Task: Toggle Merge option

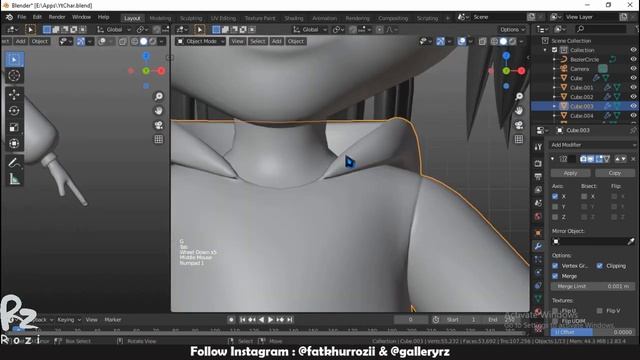Action: tap(555, 276)
